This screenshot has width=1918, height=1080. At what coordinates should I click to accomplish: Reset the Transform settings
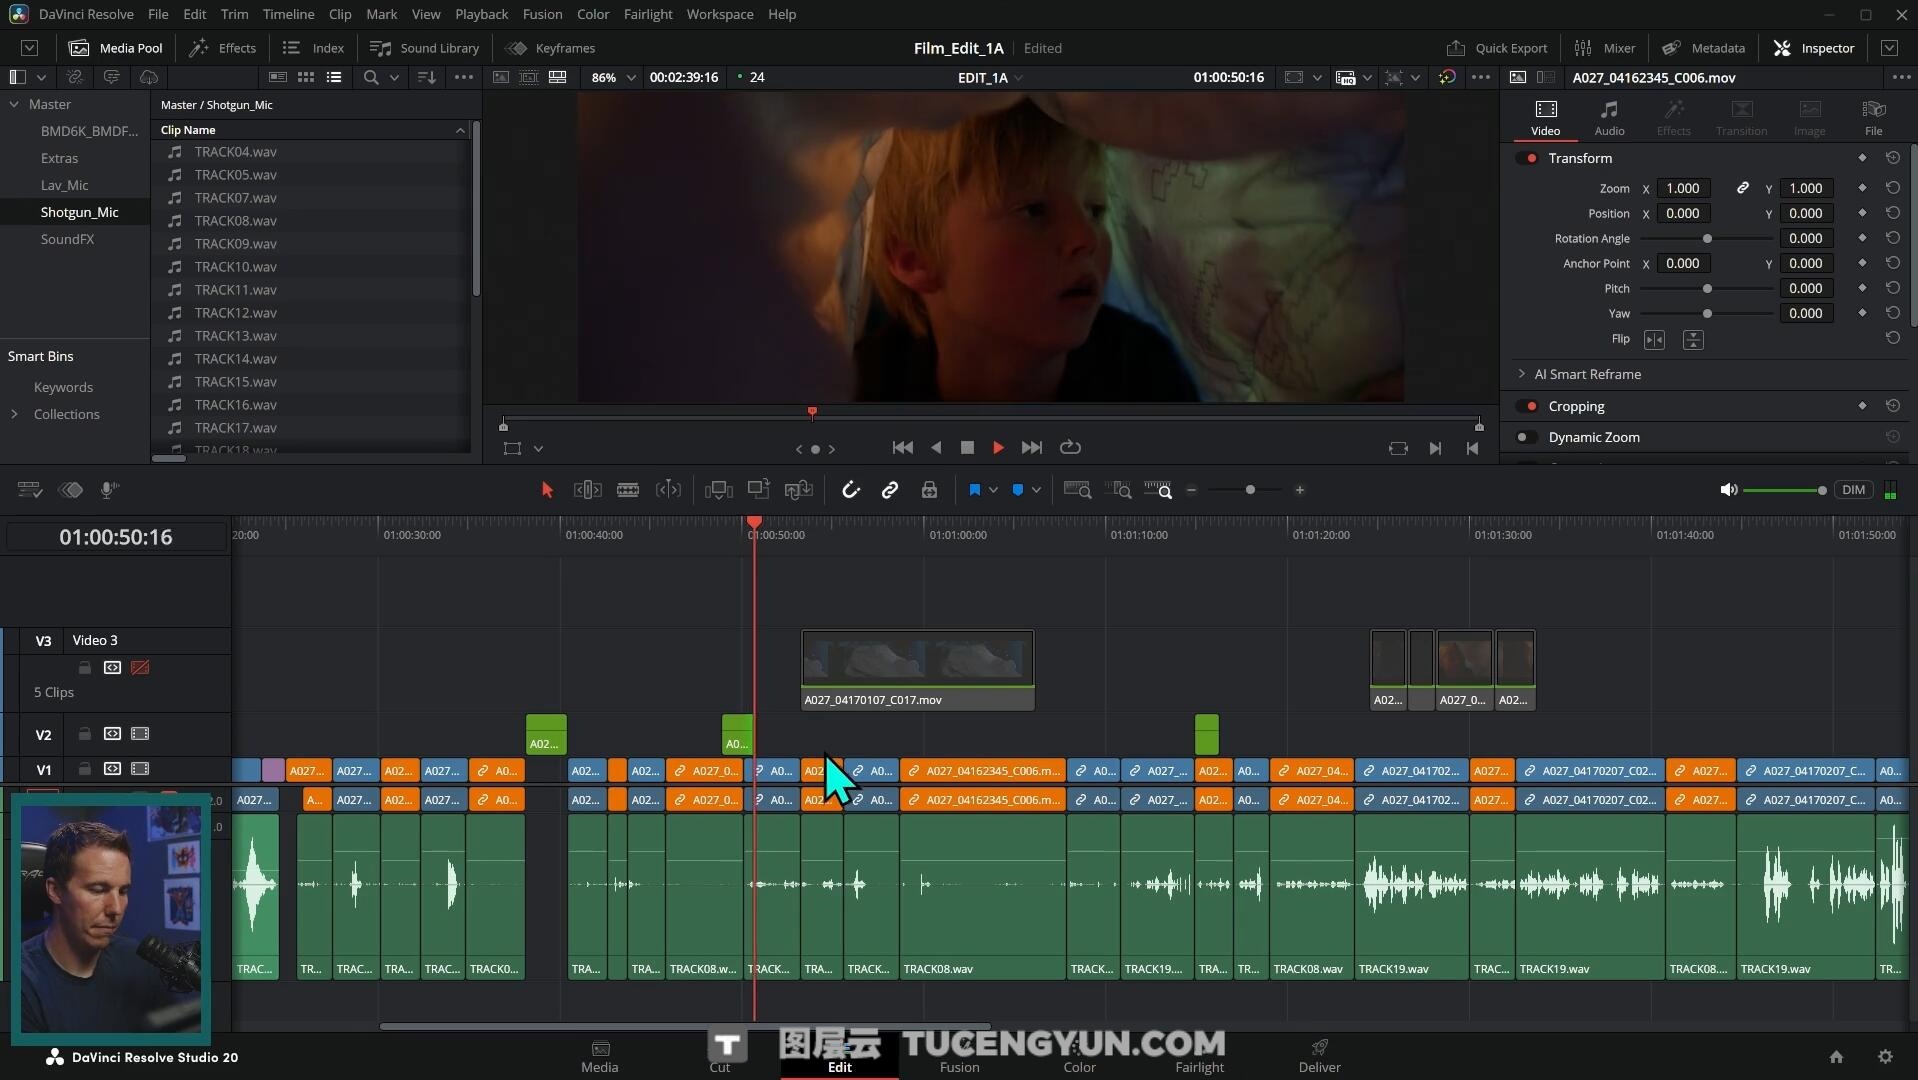point(1892,158)
